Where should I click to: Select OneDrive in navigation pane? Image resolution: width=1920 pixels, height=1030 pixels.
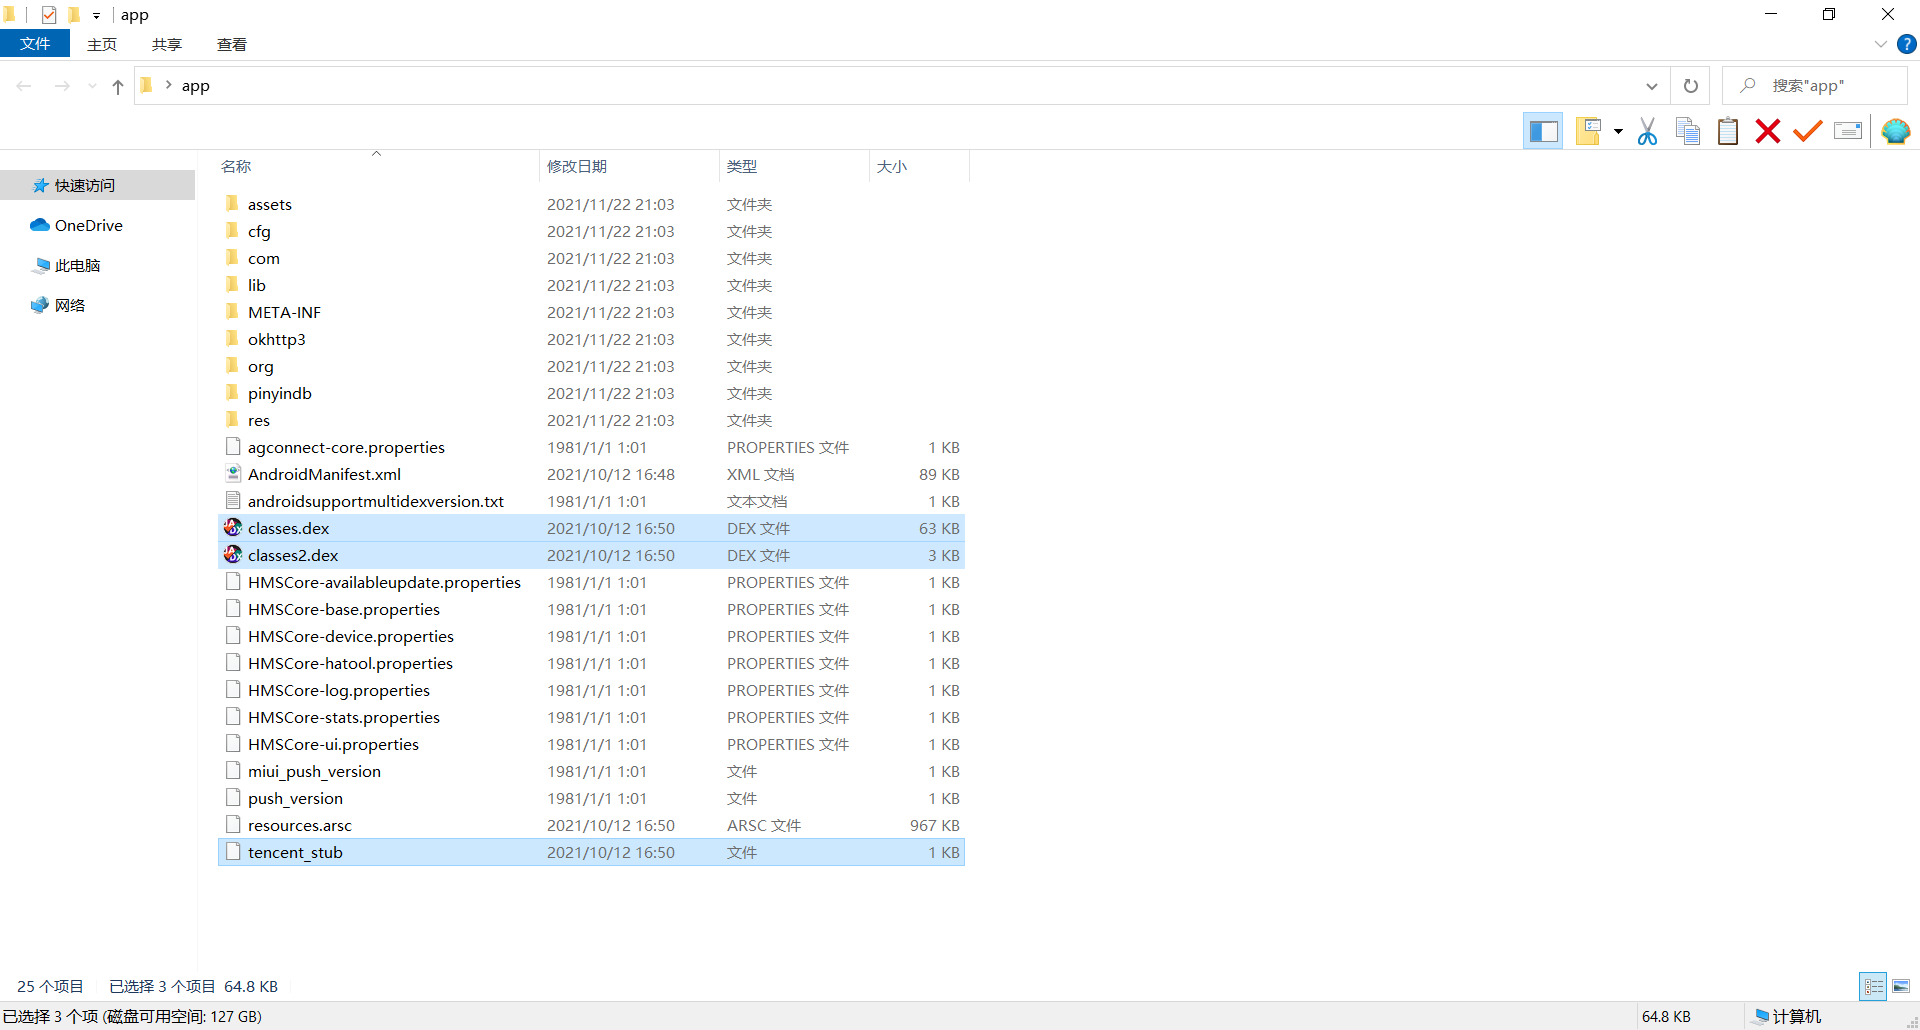click(x=89, y=225)
